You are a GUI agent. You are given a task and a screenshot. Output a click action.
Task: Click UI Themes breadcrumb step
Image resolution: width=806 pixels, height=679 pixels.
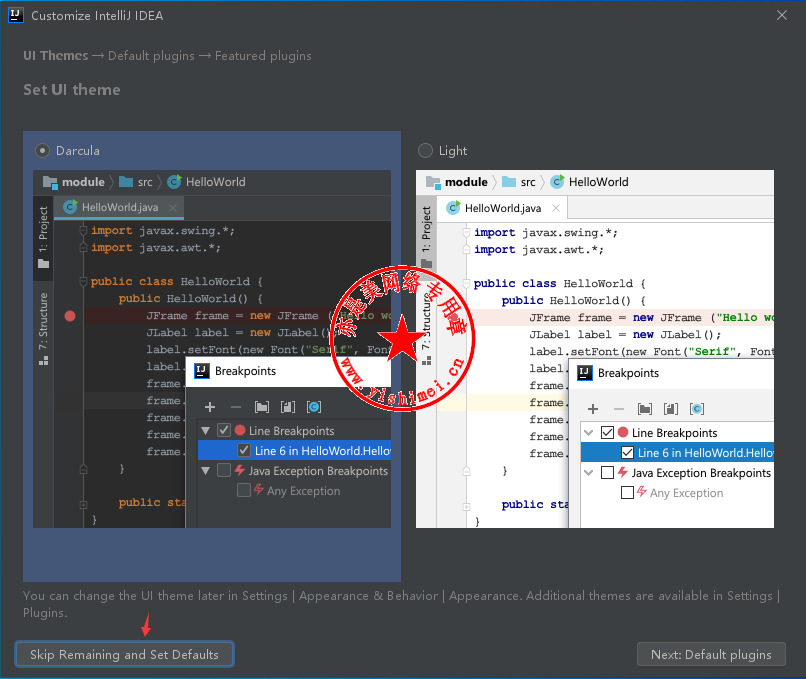(56, 56)
